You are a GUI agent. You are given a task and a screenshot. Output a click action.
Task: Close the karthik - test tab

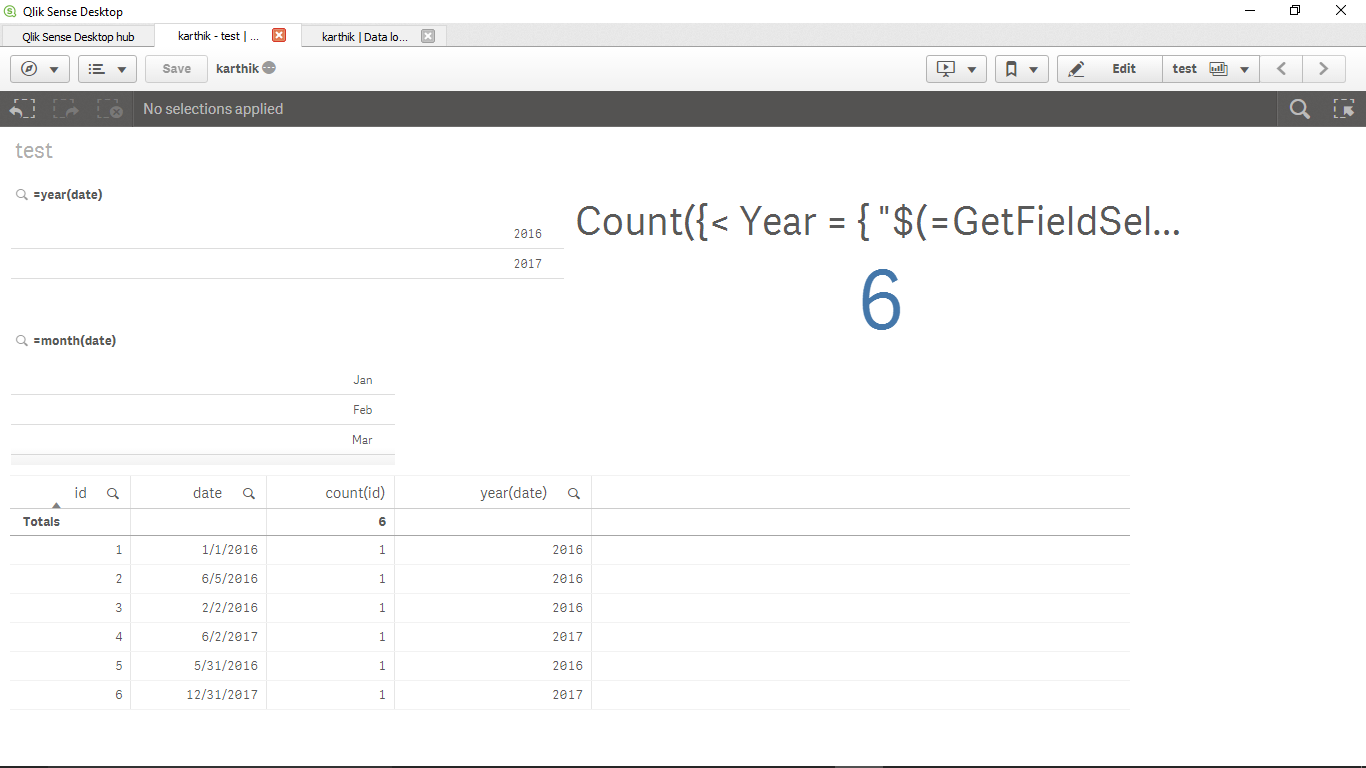pyautogui.click(x=279, y=35)
